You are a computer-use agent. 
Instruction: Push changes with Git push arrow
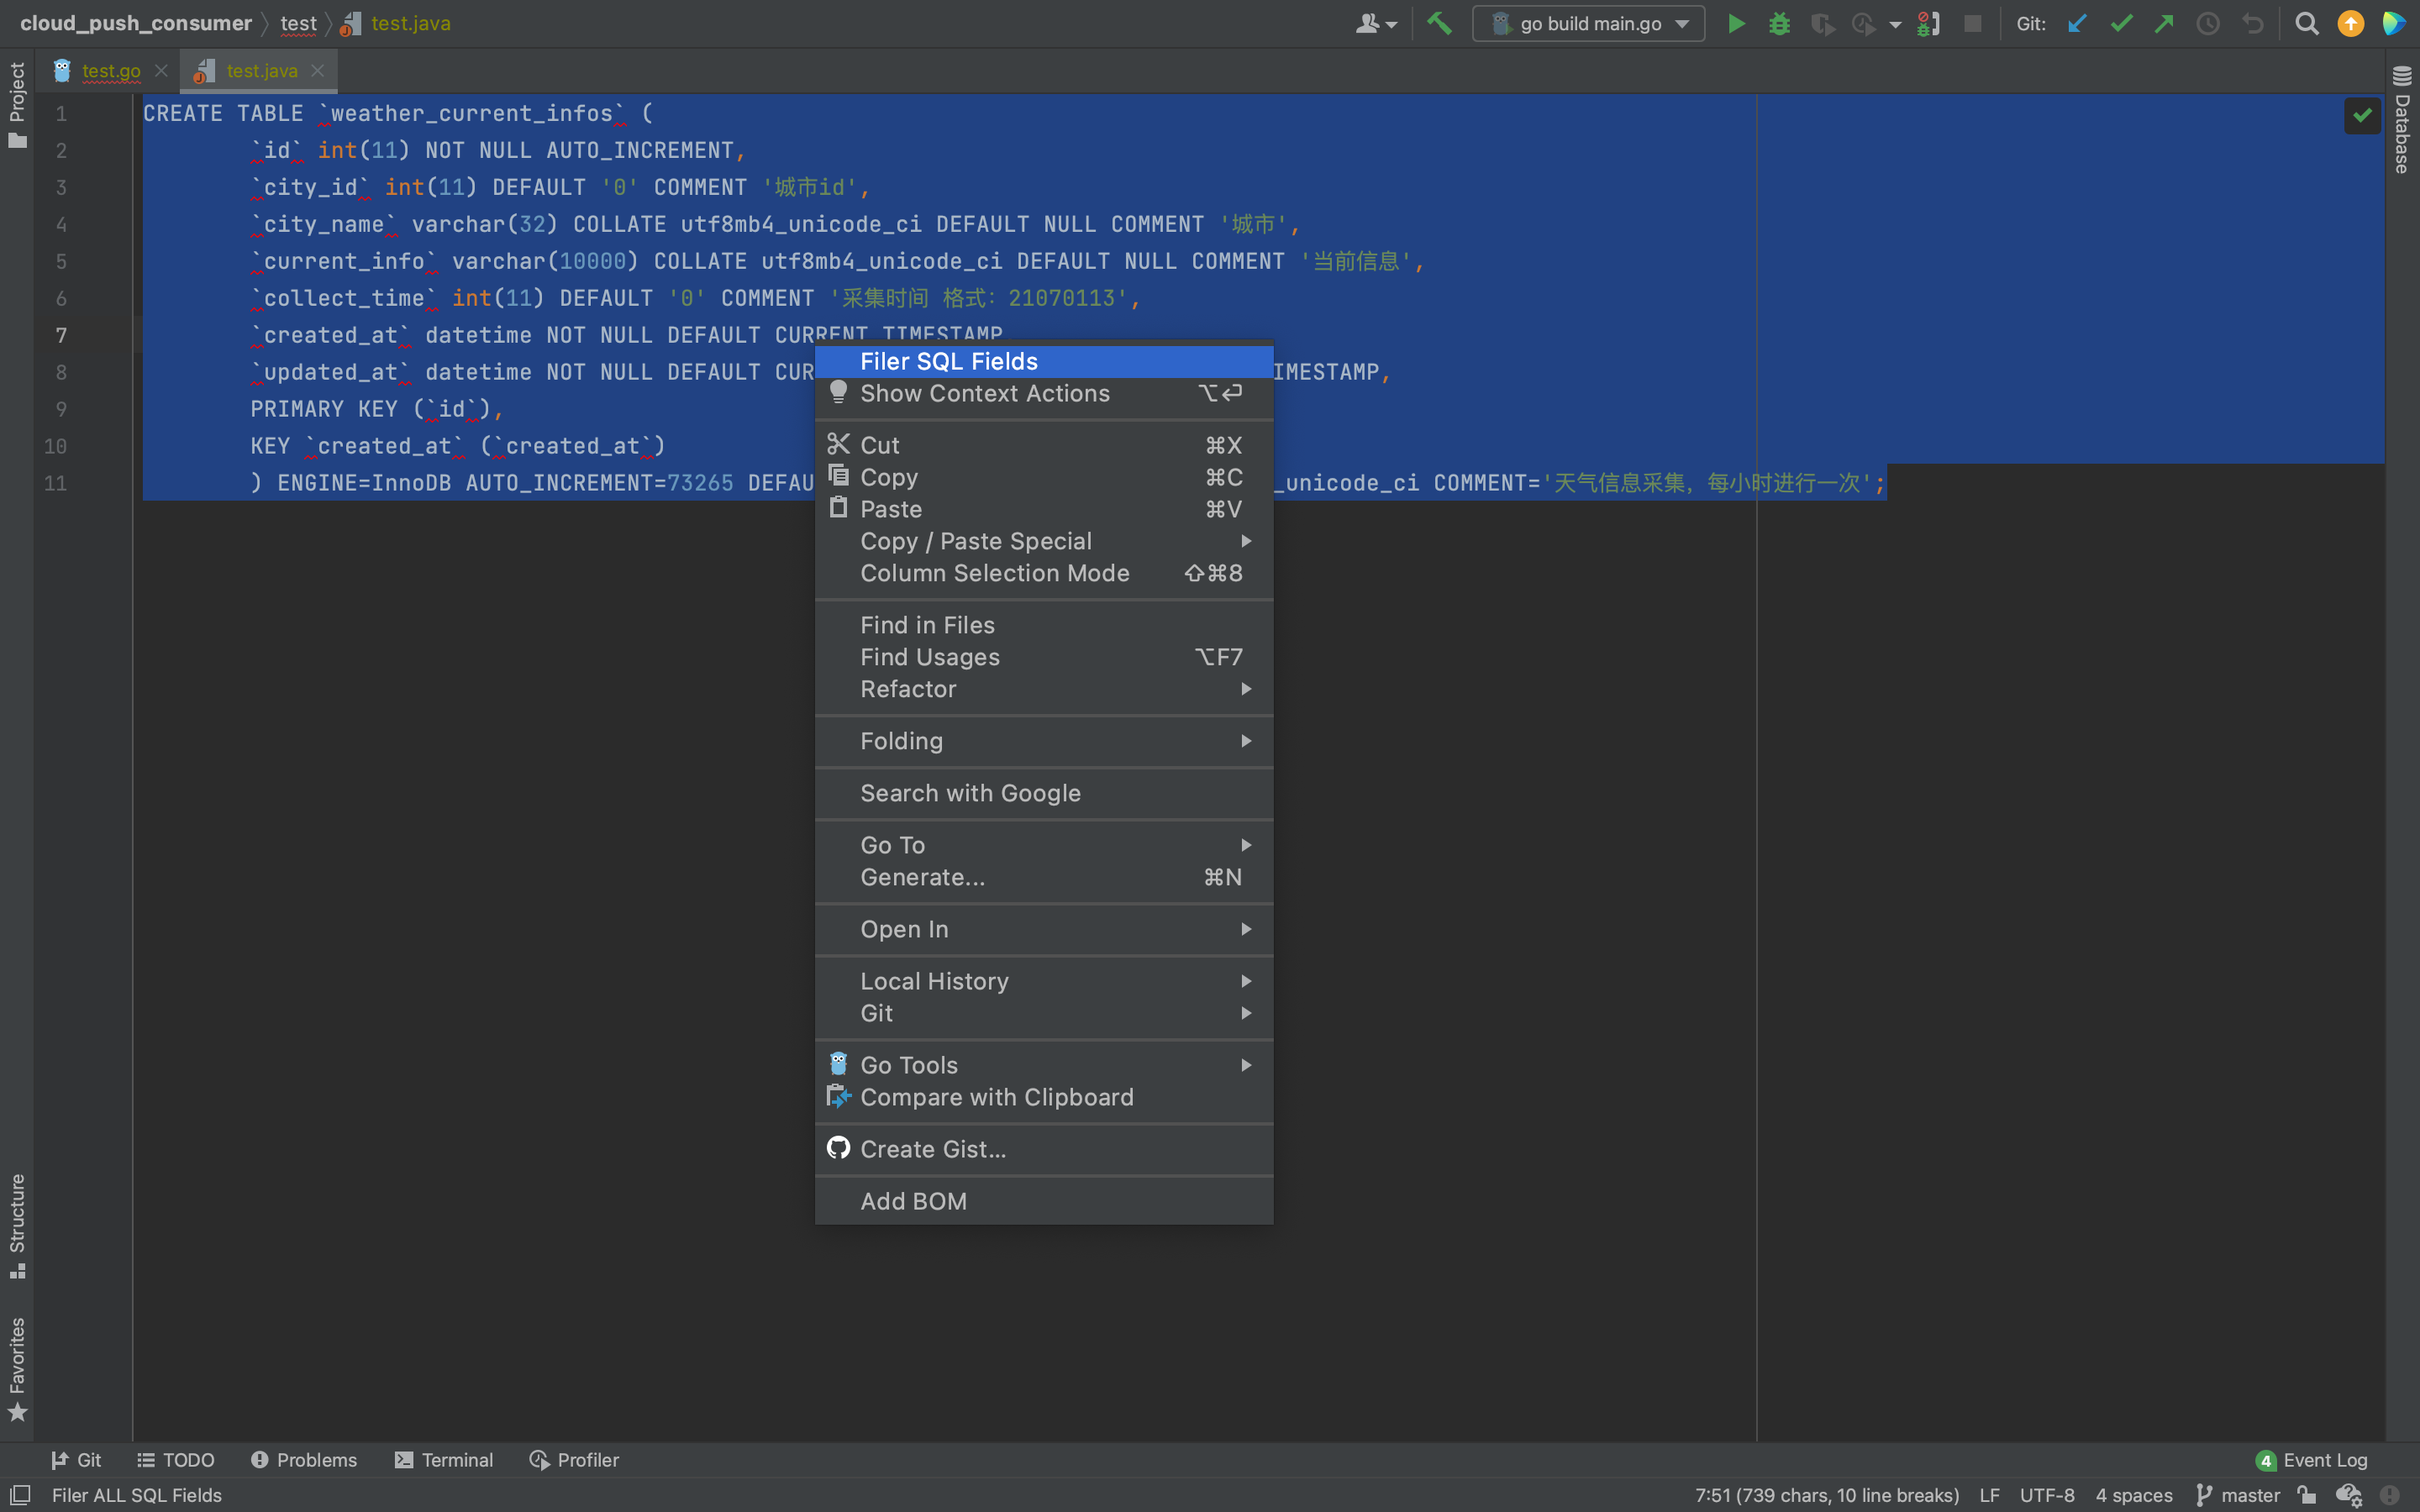2164,24
